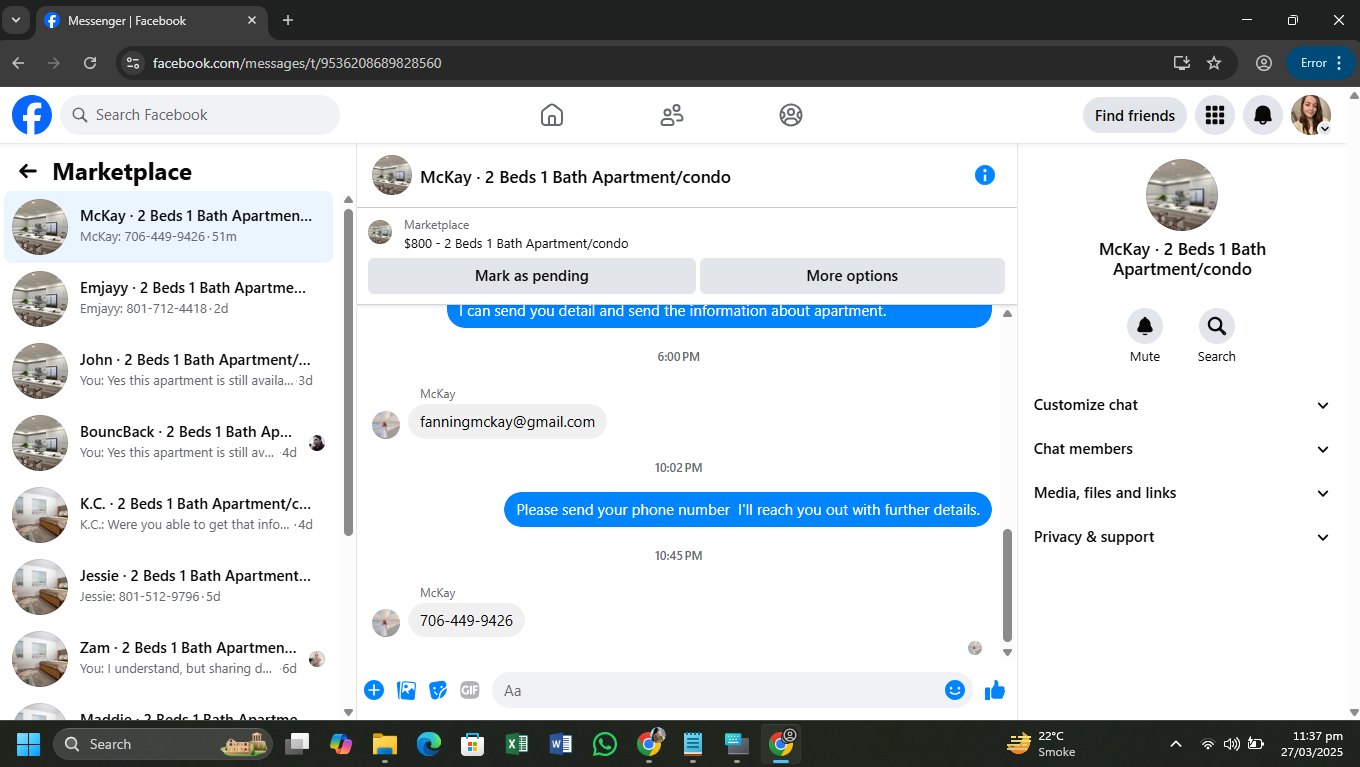Open more actions with the blue plus icon
The width and height of the screenshot is (1360, 767).
coord(374,690)
